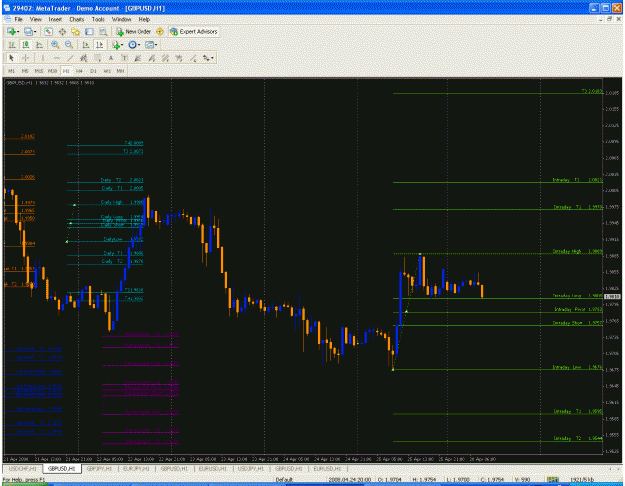Image resolution: width=625 pixels, height=486 pixels.
Task: Launch MetaEditor yellow diamond icon
Action: [160, 31]
